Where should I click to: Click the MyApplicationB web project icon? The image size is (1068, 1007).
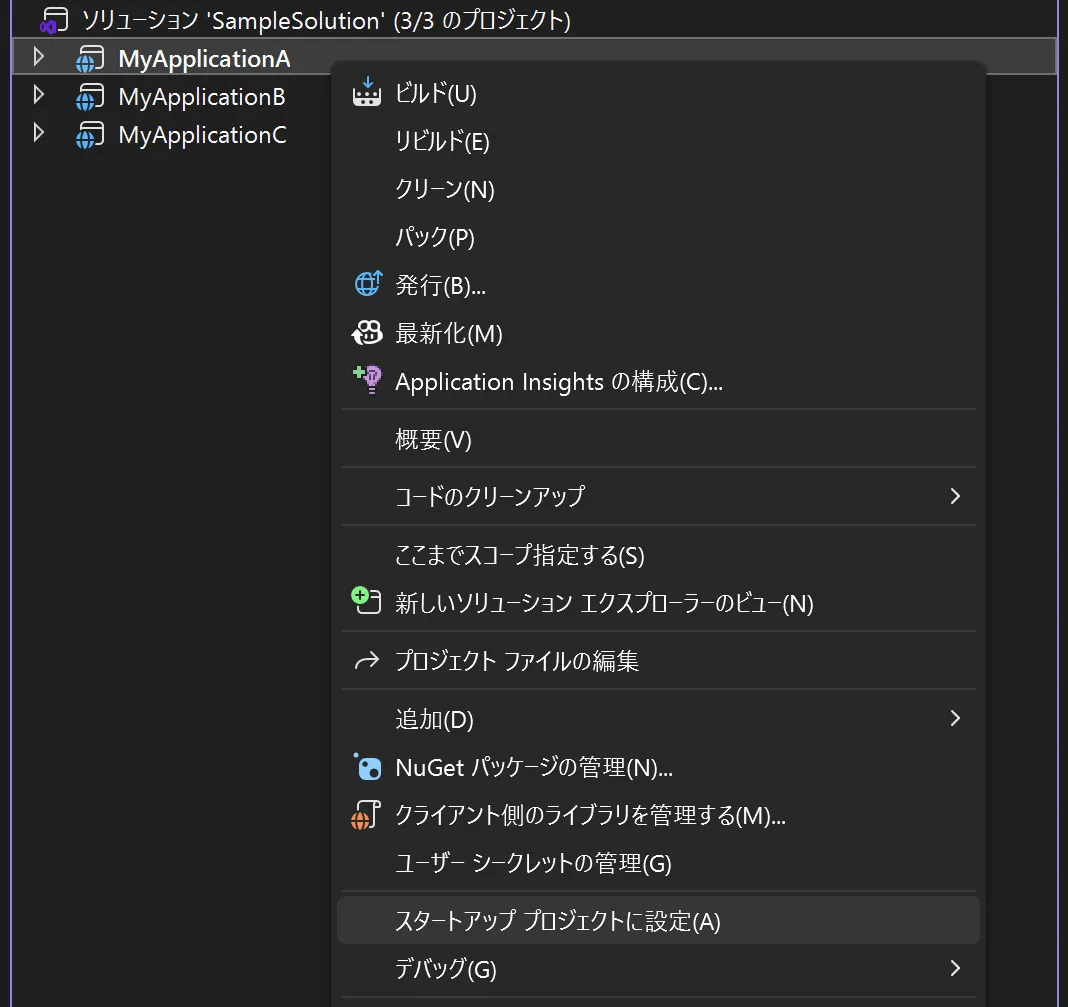[x=90, y=97]
